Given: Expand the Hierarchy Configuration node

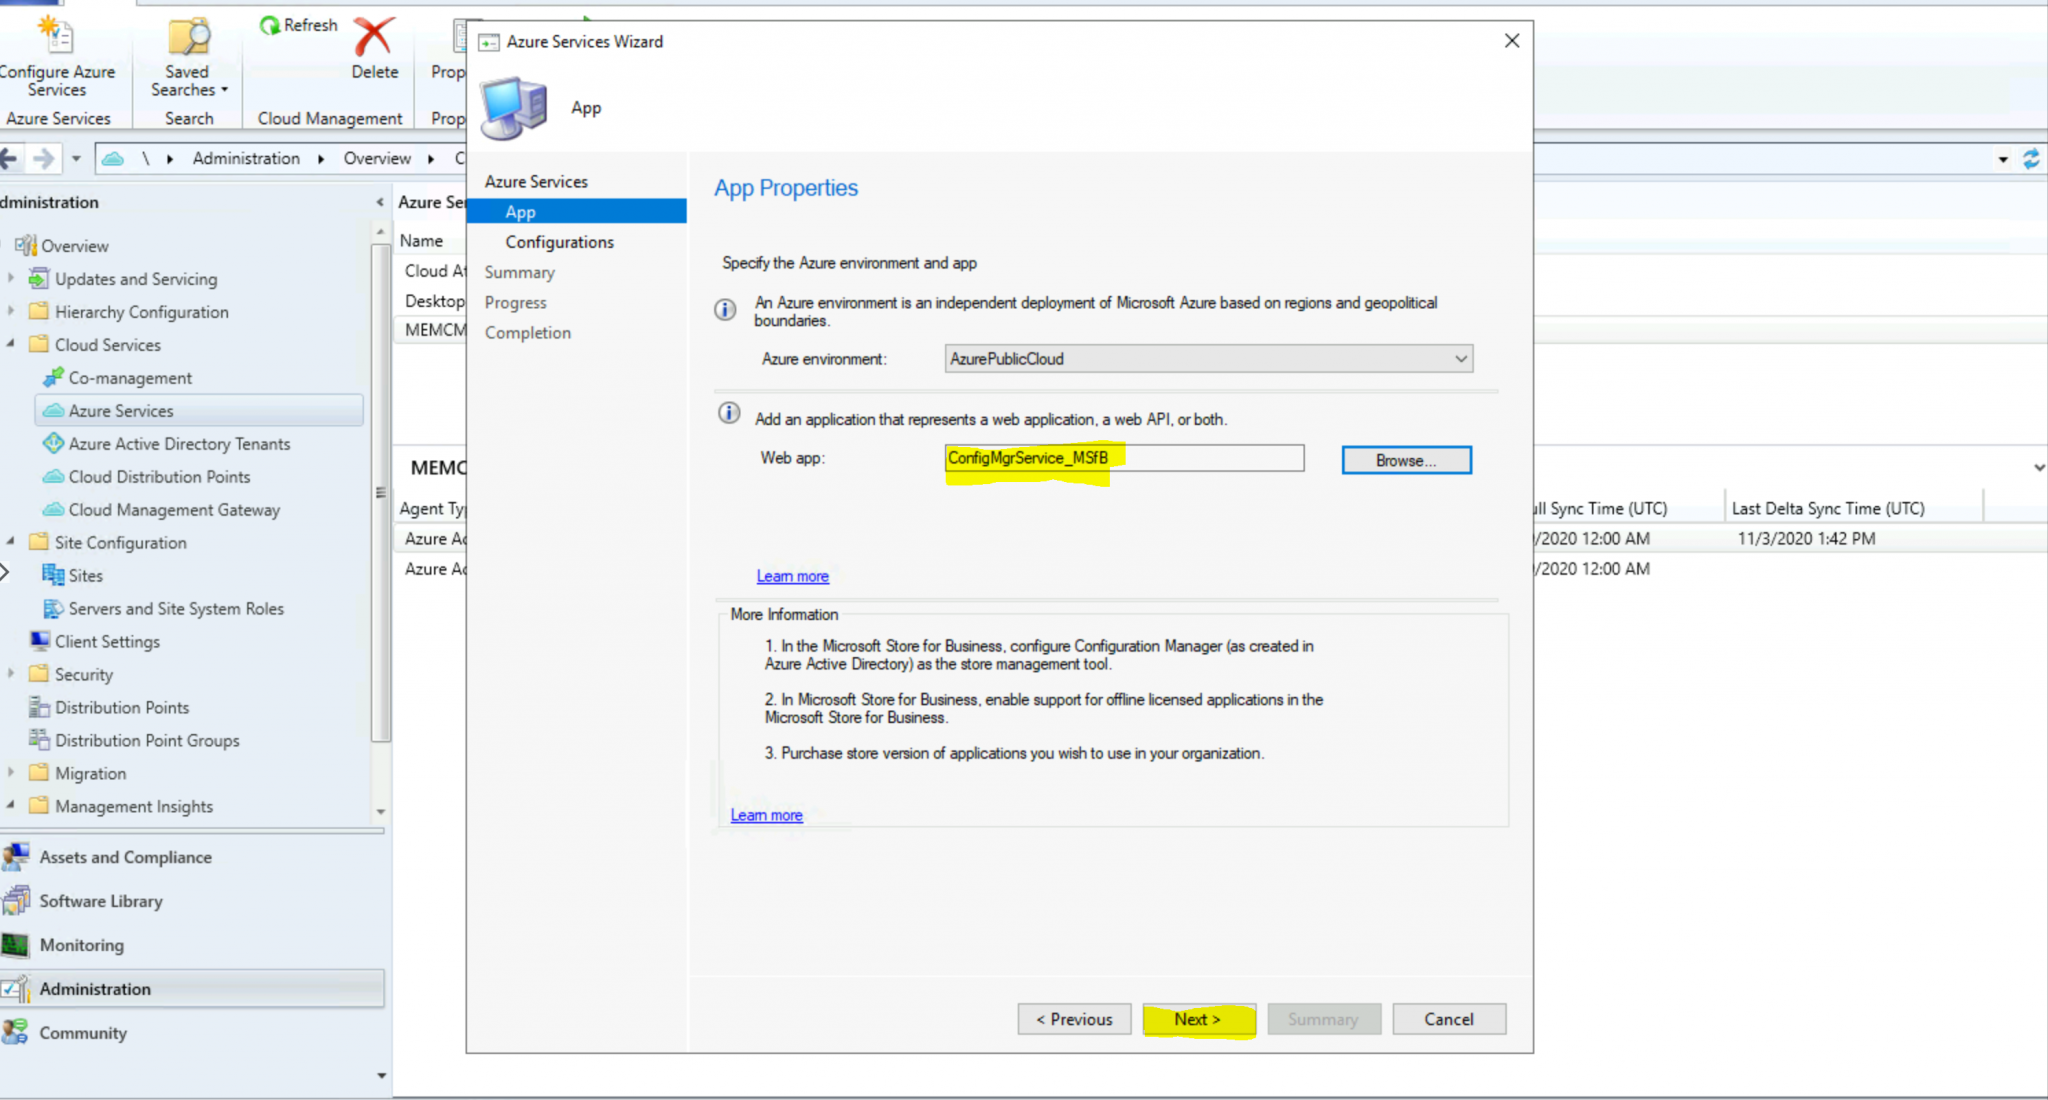Looking at the screenshot, I should [11, 311].
